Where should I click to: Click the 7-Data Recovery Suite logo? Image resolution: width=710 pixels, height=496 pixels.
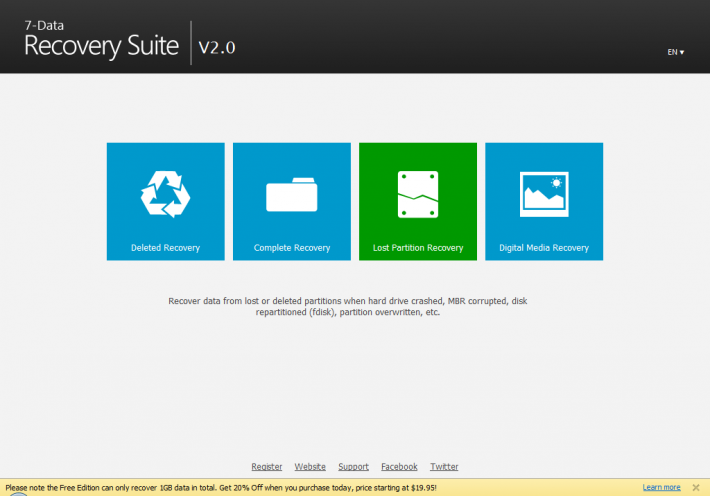pyautogui.click(x=101, y=40)
